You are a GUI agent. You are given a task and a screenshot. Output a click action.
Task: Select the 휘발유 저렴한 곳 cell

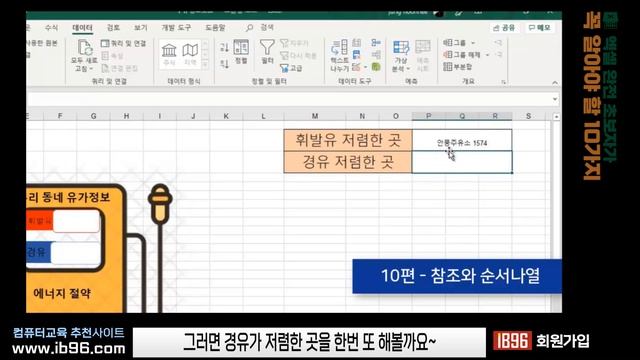click(348, 140)
